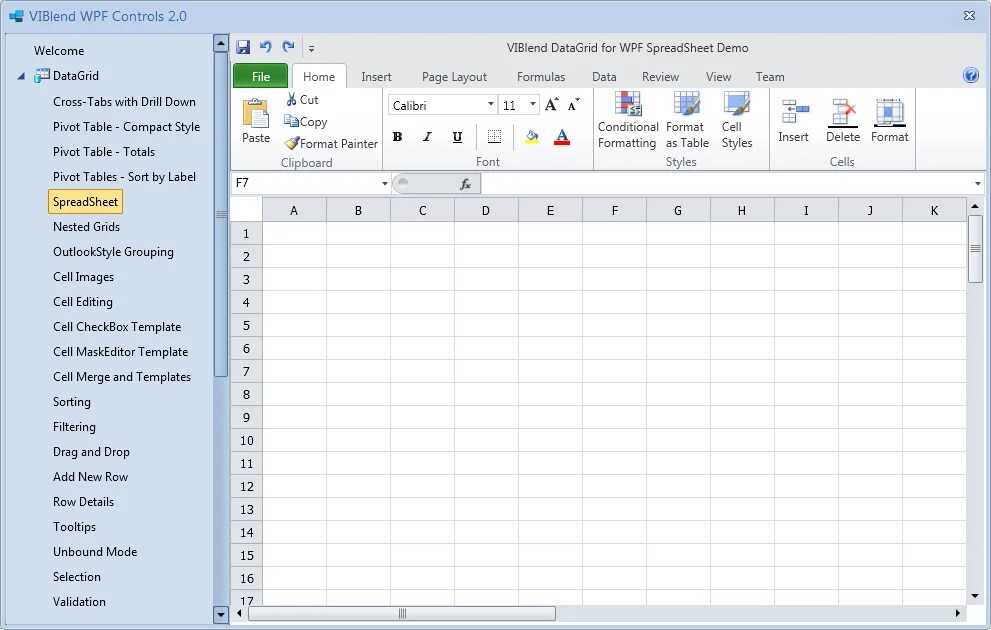Click the DataGrid tree icon

click(42, 76)
